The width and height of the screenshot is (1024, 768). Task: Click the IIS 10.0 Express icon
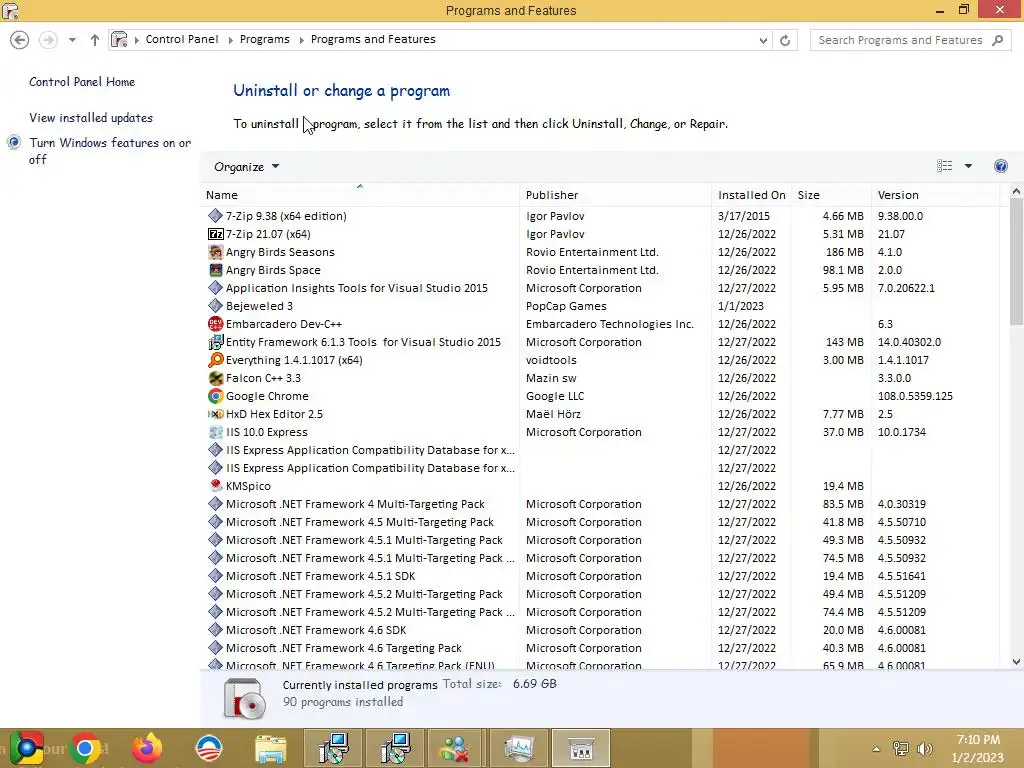pos(216,432)
